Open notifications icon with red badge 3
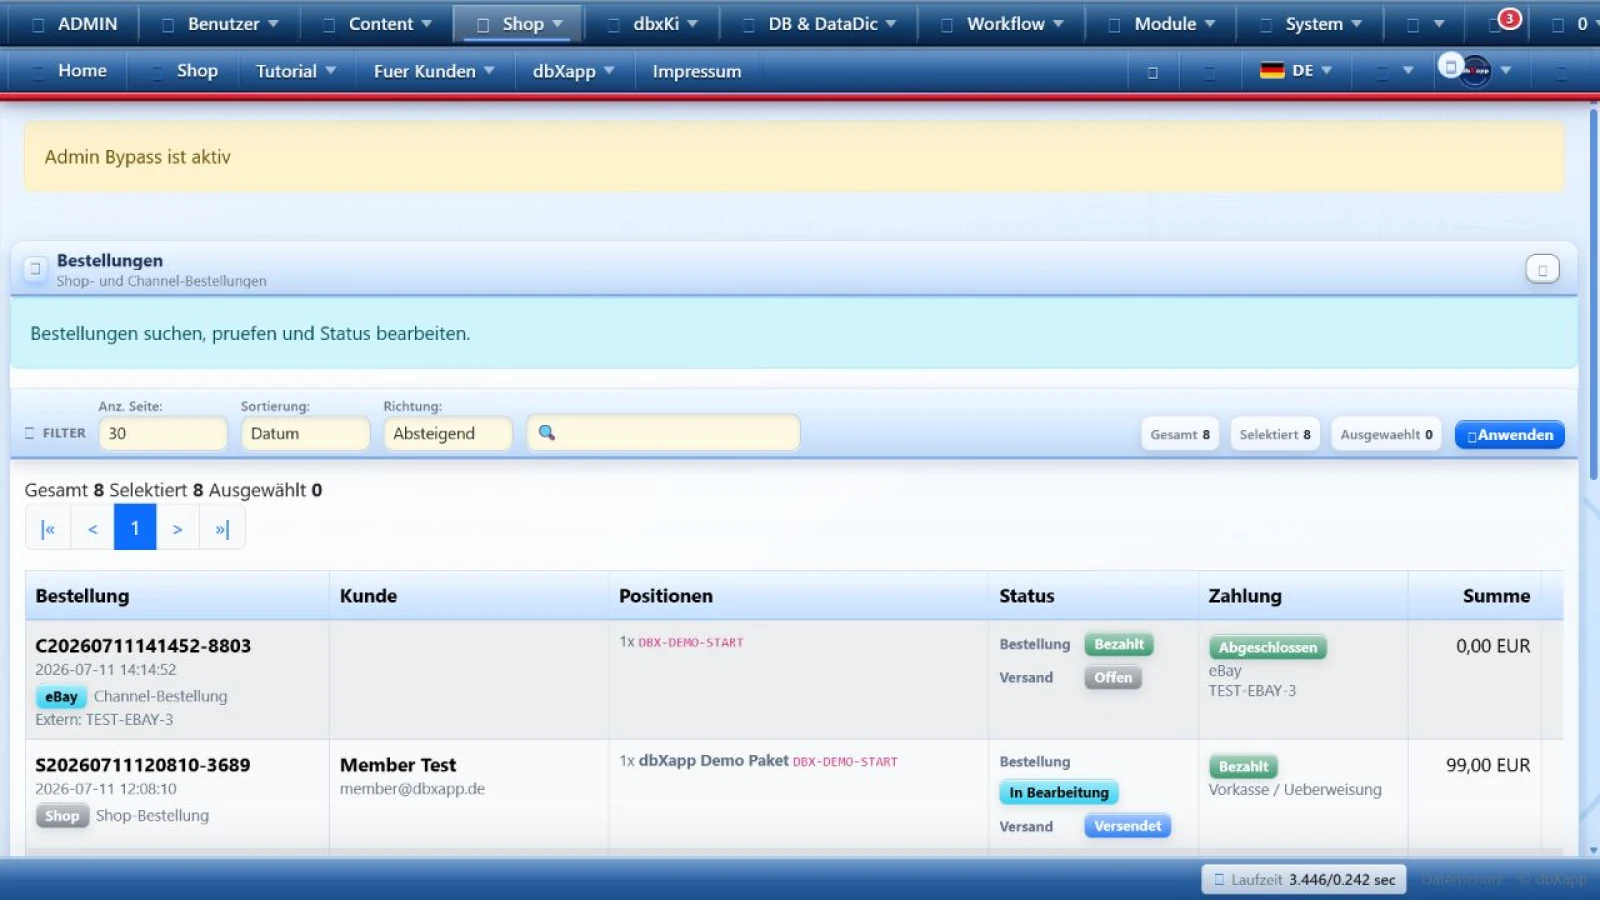 point(1505,22)
